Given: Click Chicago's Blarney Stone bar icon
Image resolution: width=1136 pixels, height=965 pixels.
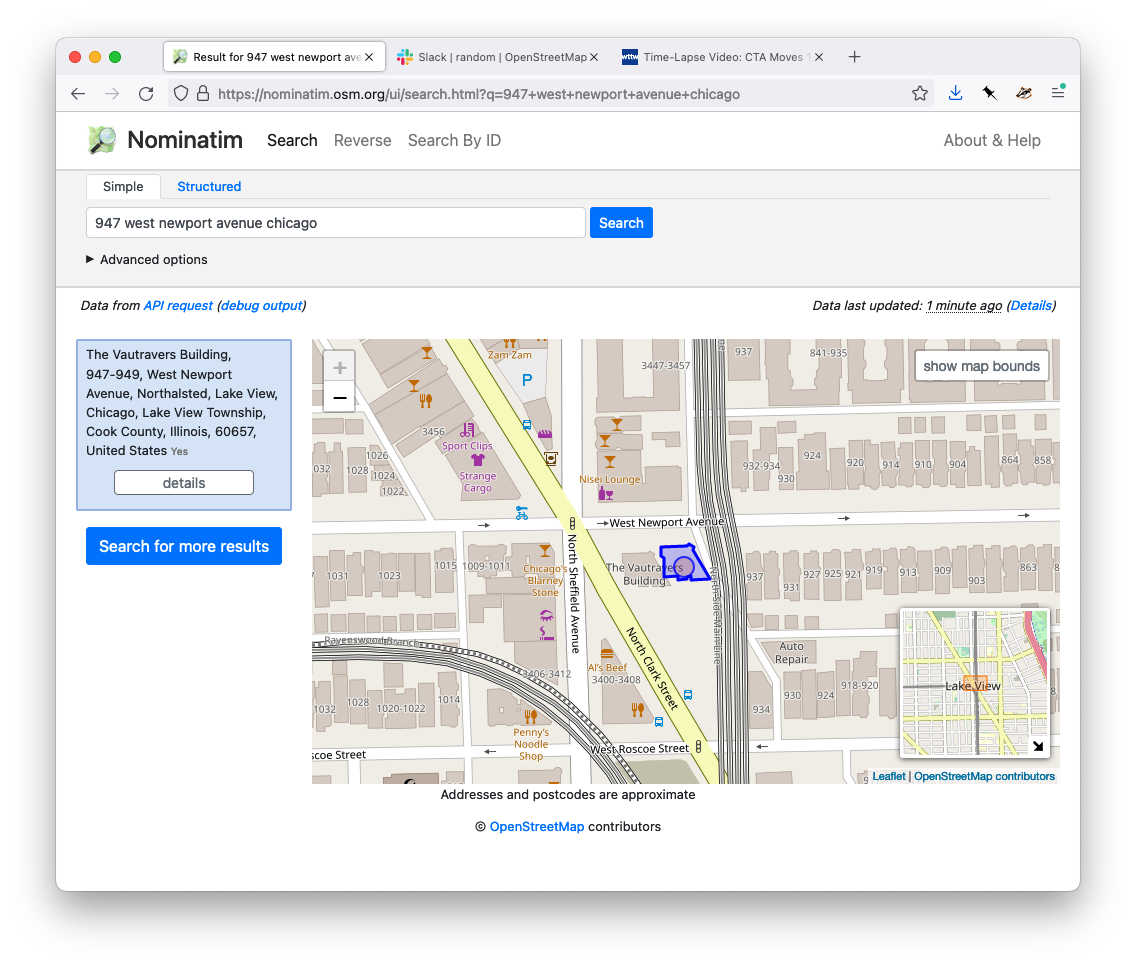Looking at the screenshot, I should pos(545,551).
